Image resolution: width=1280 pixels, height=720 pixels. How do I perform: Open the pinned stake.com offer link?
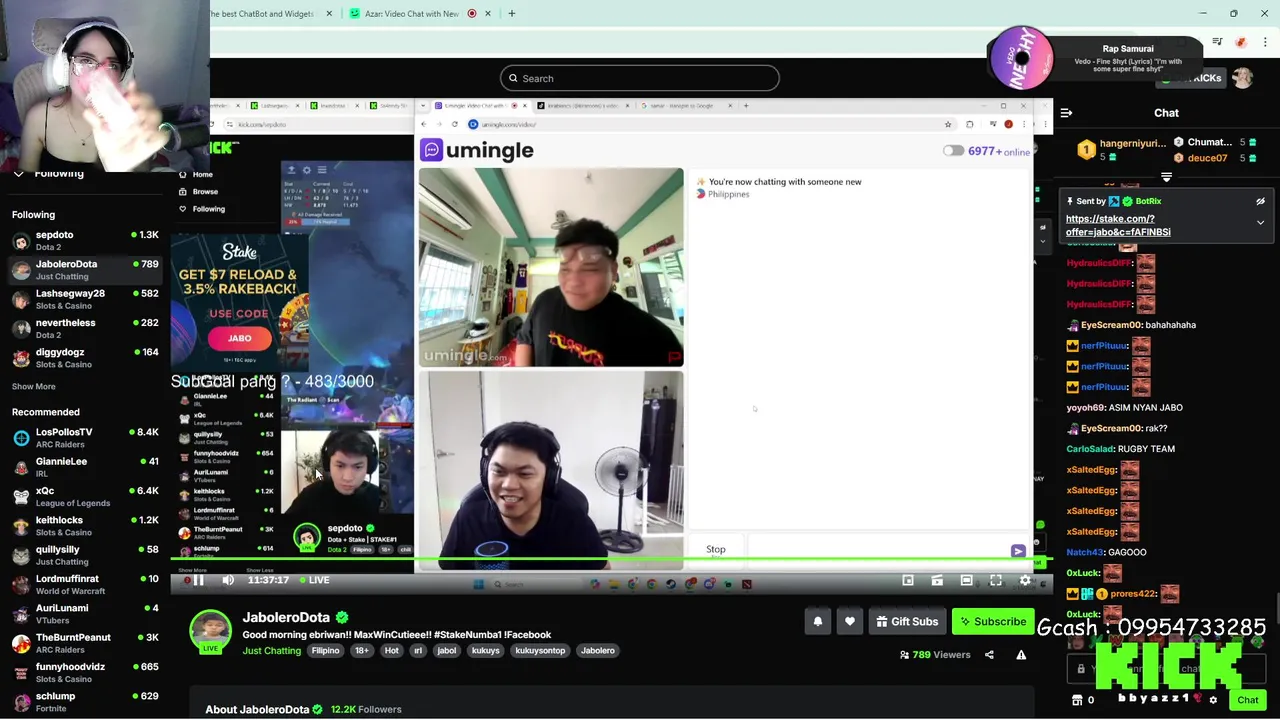(1118, 225)
